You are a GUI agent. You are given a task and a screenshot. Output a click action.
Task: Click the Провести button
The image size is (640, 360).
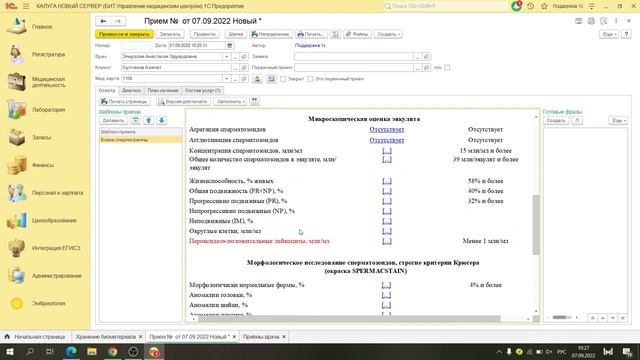[204, 34]
